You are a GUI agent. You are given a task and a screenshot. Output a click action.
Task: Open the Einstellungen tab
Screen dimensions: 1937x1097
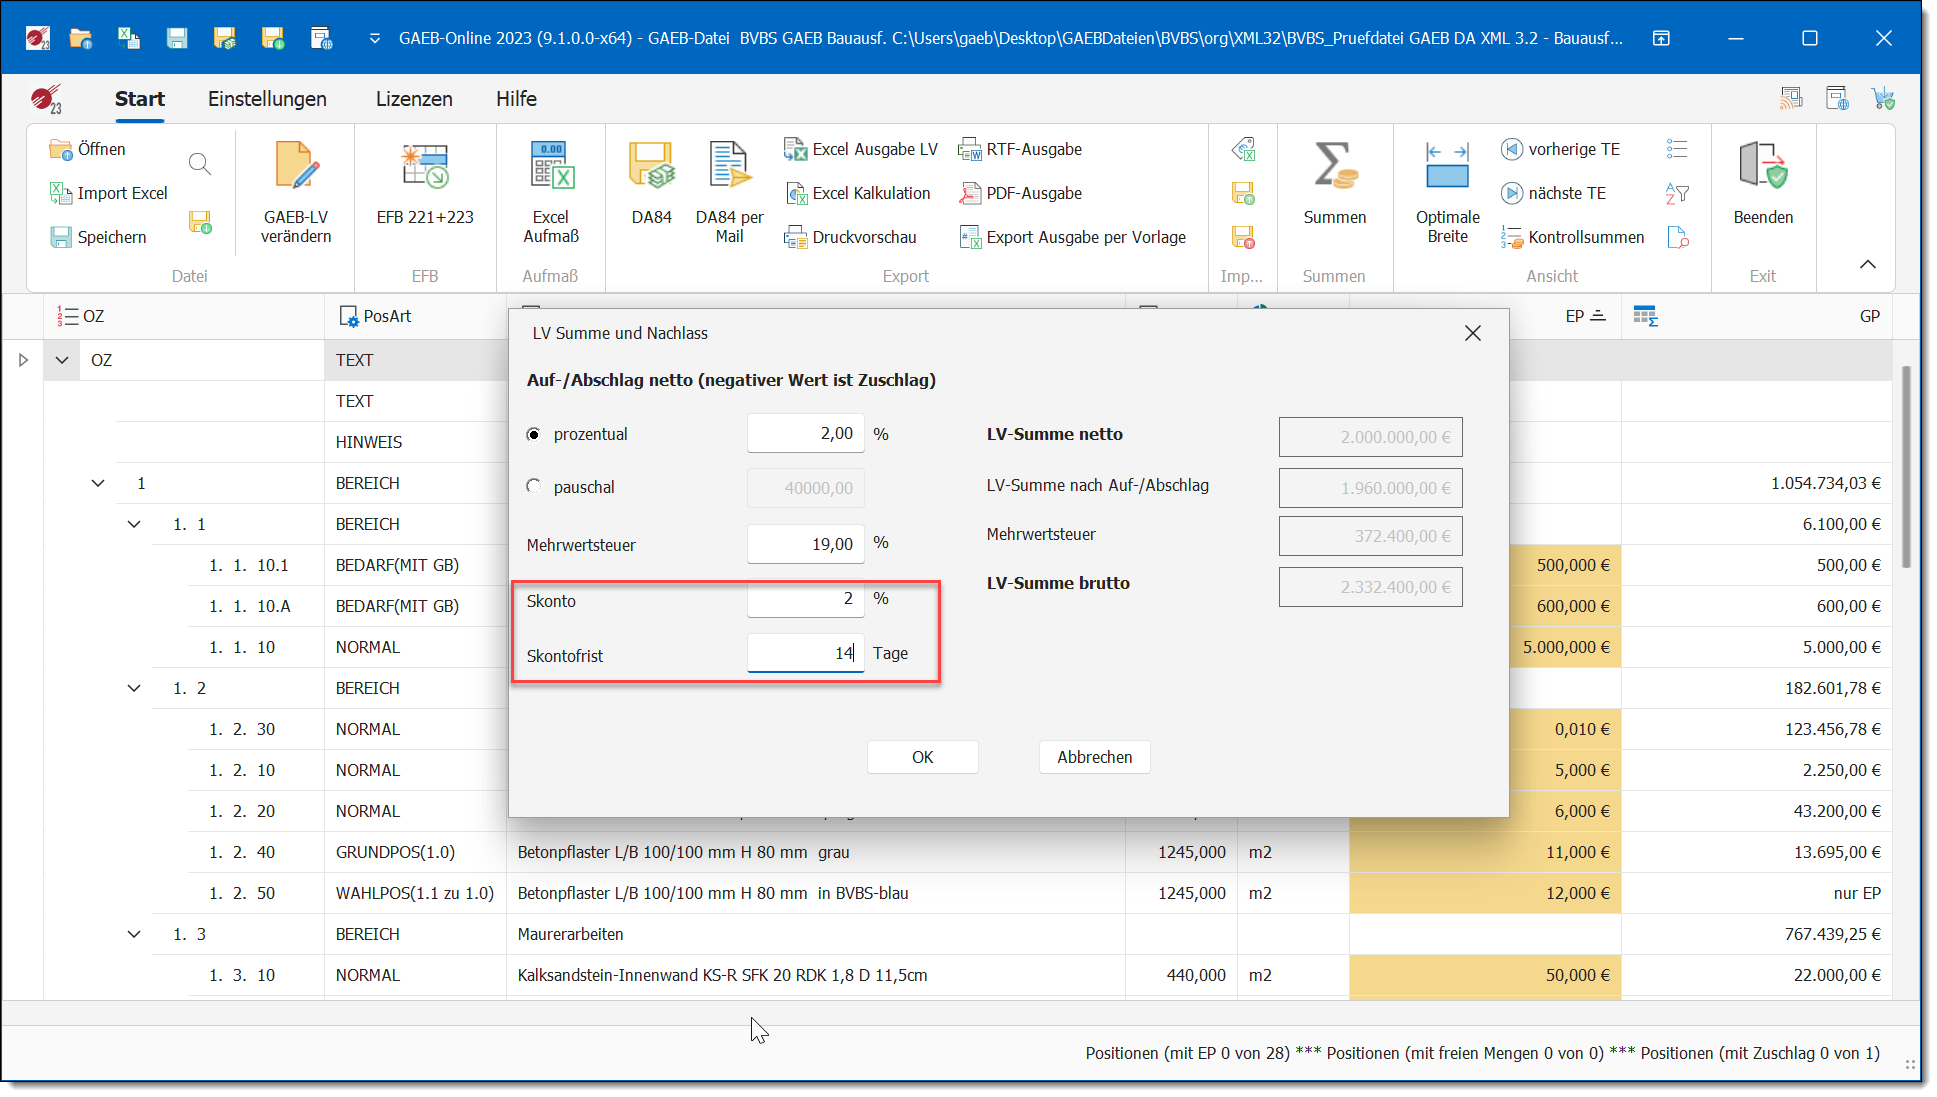coord(267,99)
